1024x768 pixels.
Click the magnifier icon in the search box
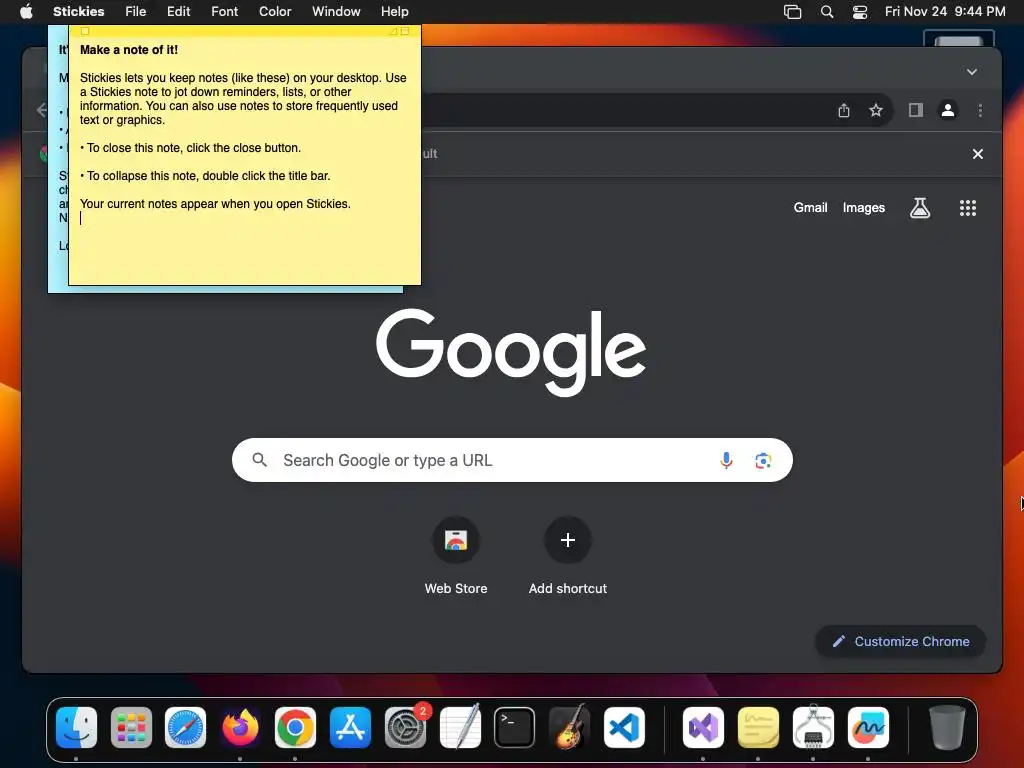[259, 460]
